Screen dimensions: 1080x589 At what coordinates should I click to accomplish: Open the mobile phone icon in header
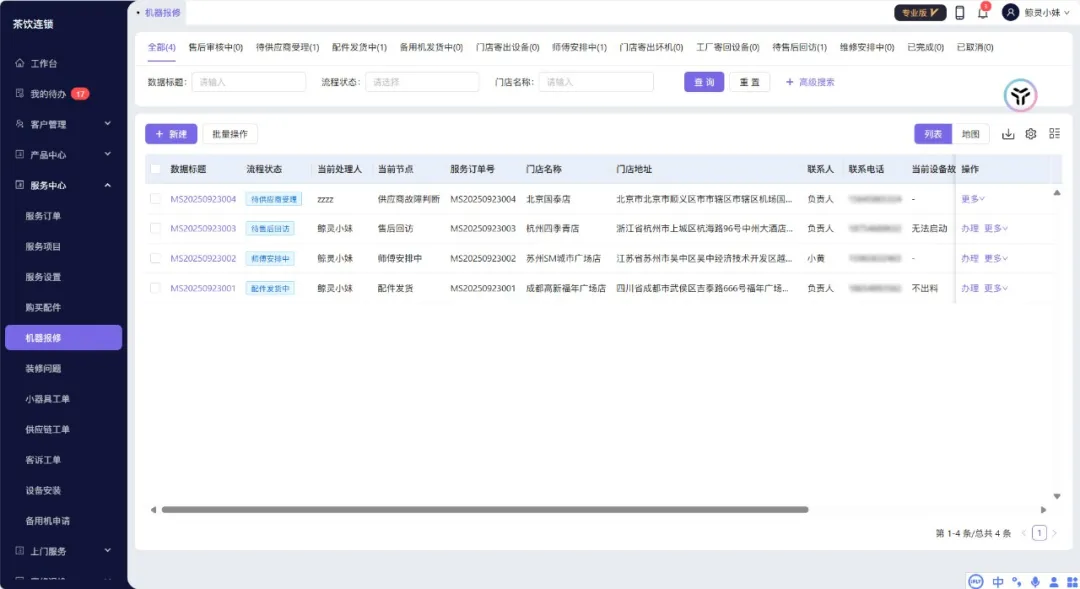[x=960, y=13]
